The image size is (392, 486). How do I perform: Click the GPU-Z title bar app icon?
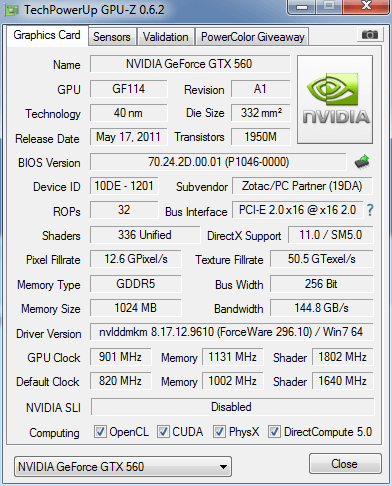pyautogui.click(x=11, y=10)
